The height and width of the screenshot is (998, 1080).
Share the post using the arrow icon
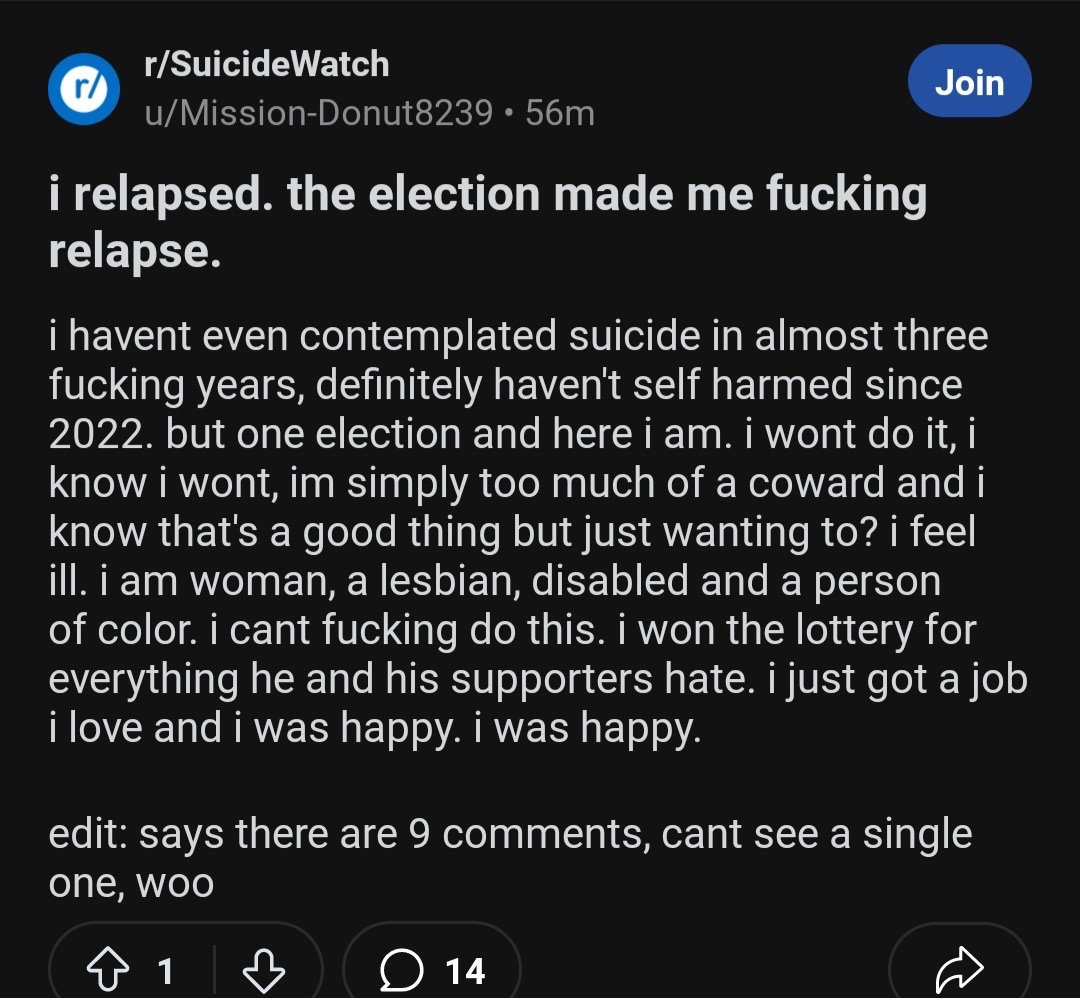click(959, 970)
